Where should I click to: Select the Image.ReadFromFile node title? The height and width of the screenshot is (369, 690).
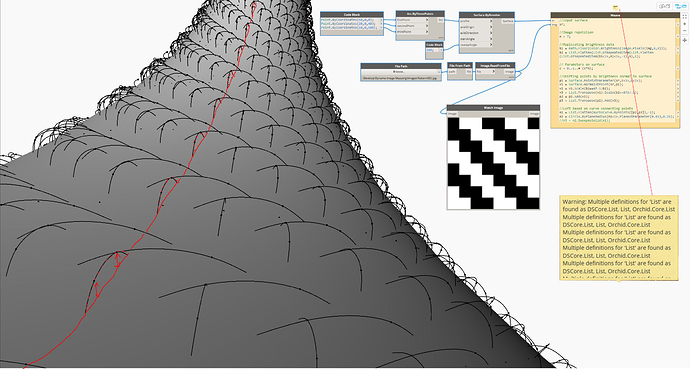pos(495,65)
